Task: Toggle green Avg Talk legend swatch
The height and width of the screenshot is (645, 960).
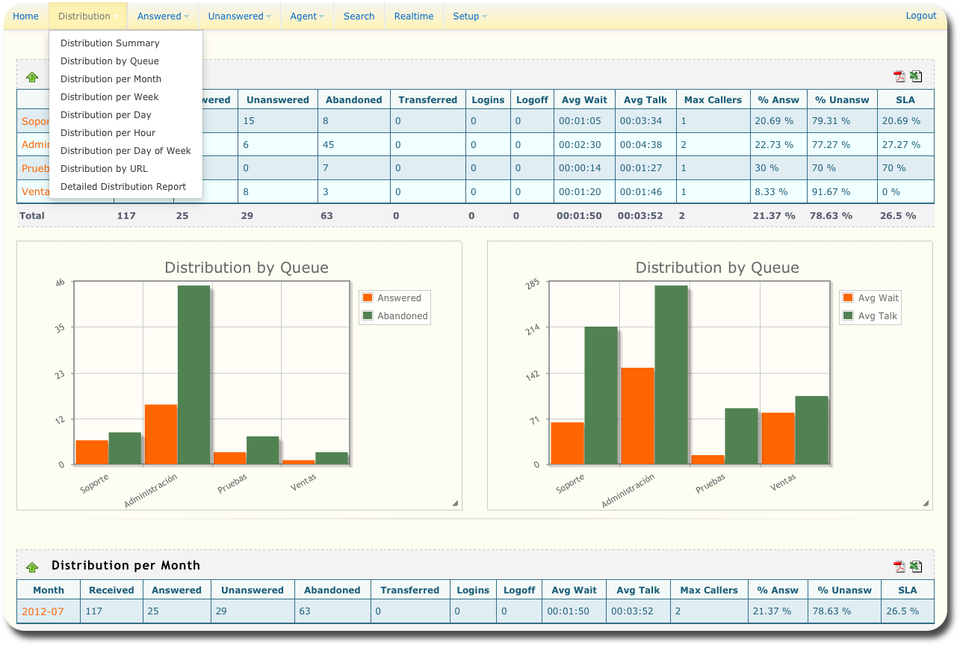Action: point(849,316)
